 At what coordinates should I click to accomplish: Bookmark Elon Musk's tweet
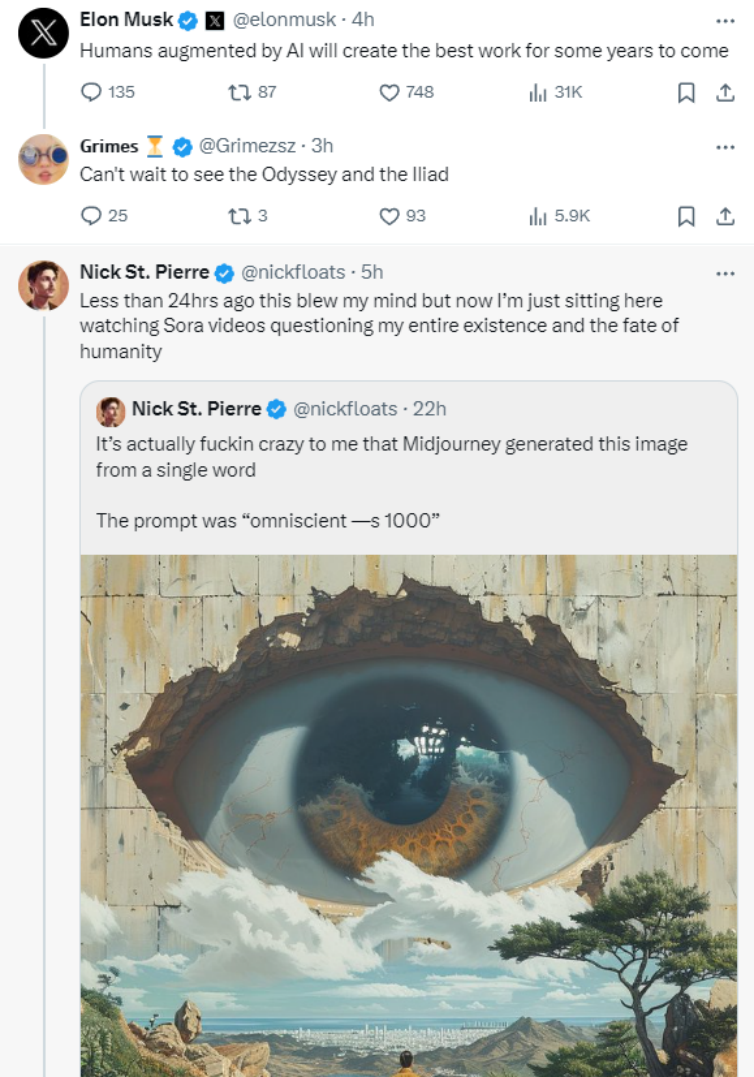pyautogui.click(x=686, y=92)
